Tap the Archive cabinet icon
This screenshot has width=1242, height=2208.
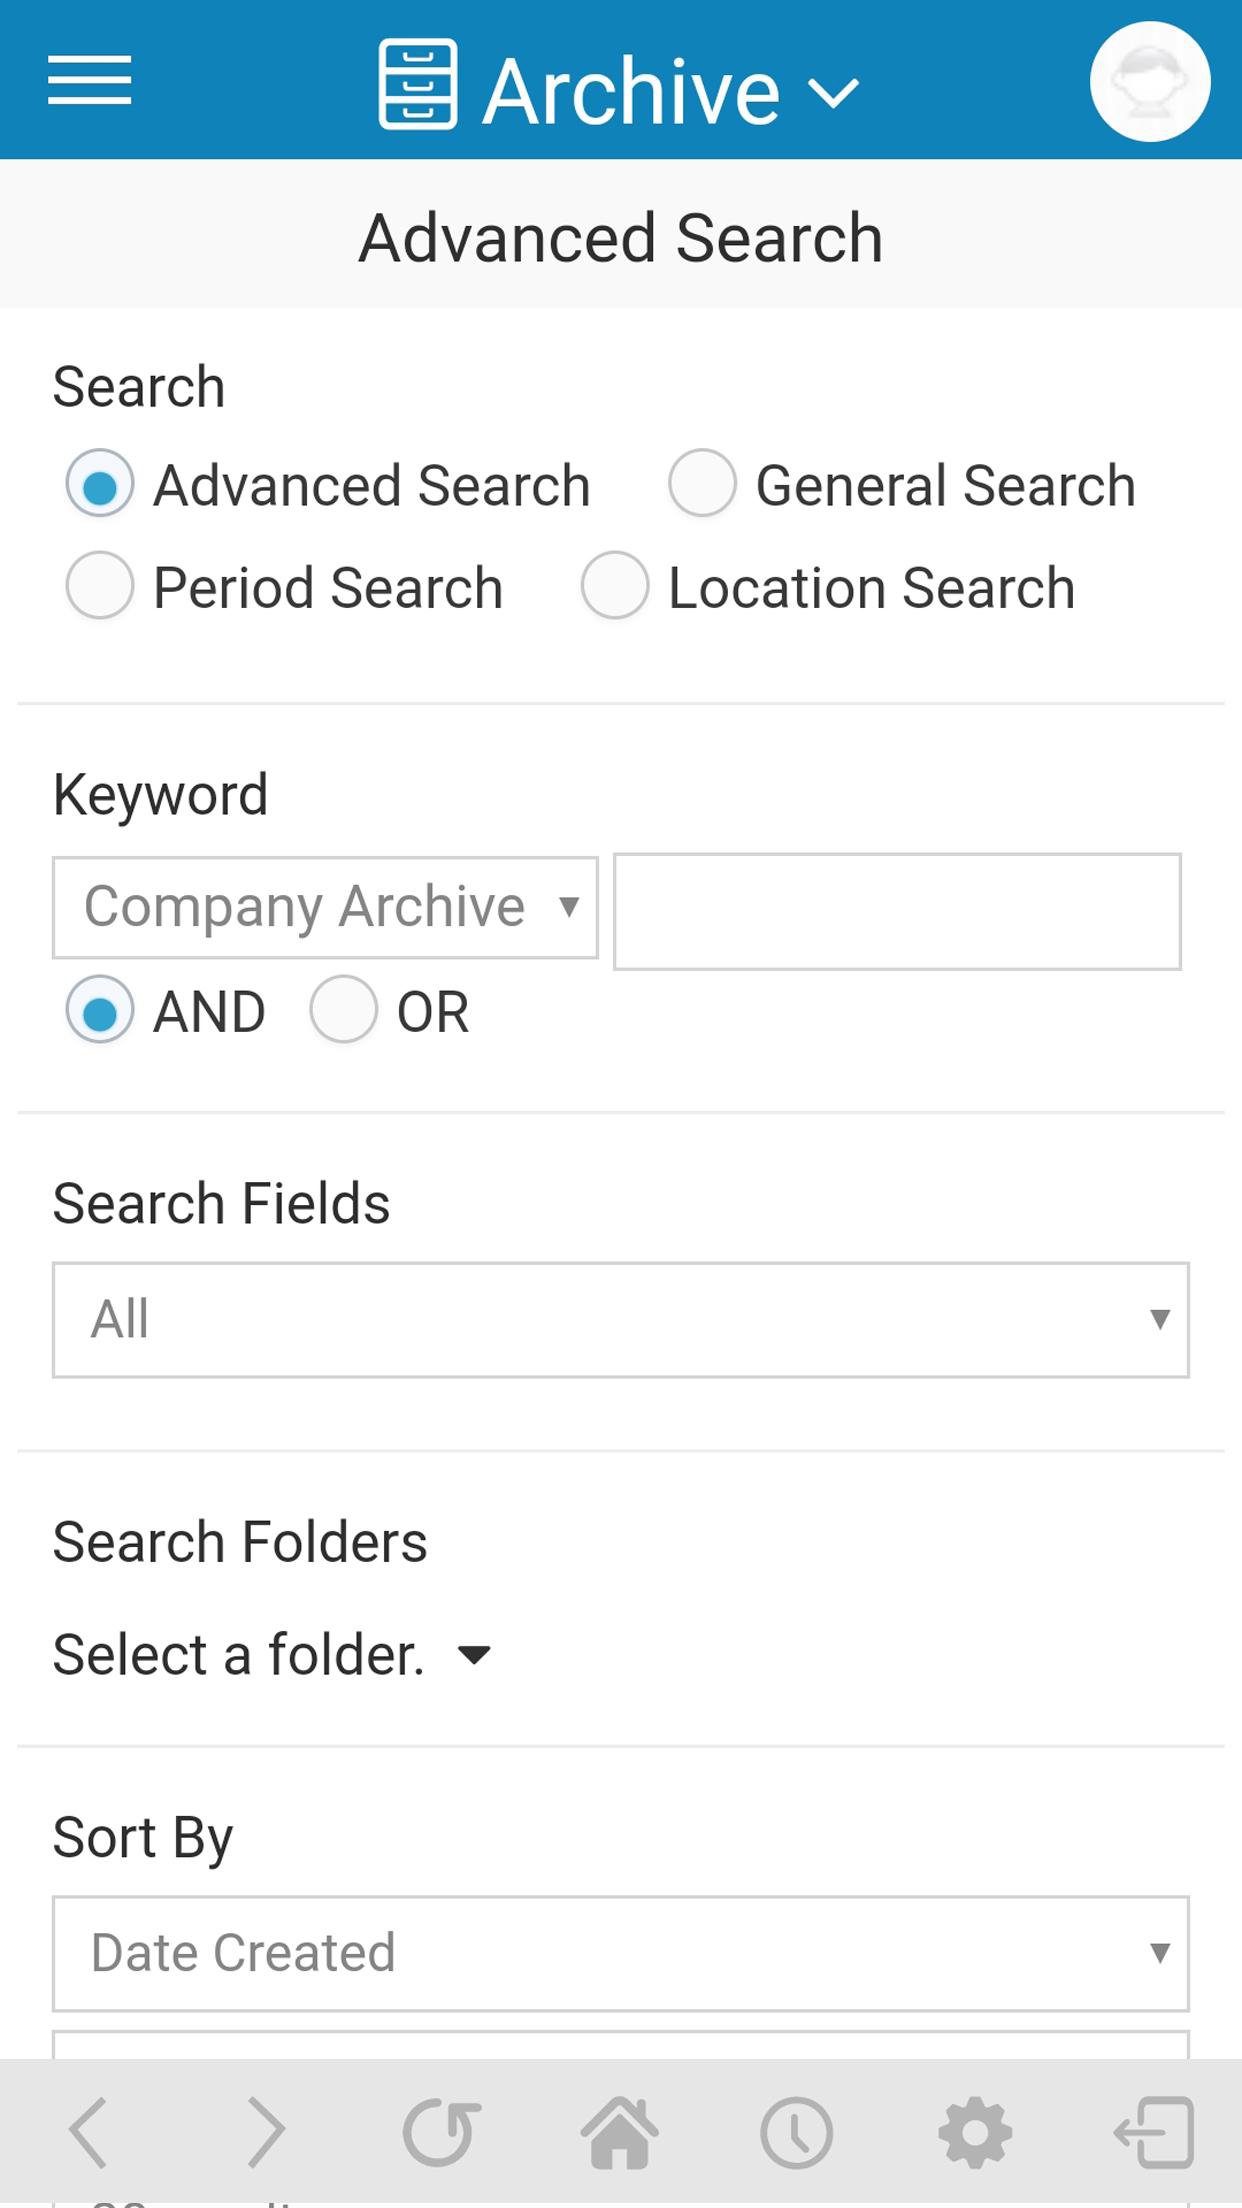418,85
